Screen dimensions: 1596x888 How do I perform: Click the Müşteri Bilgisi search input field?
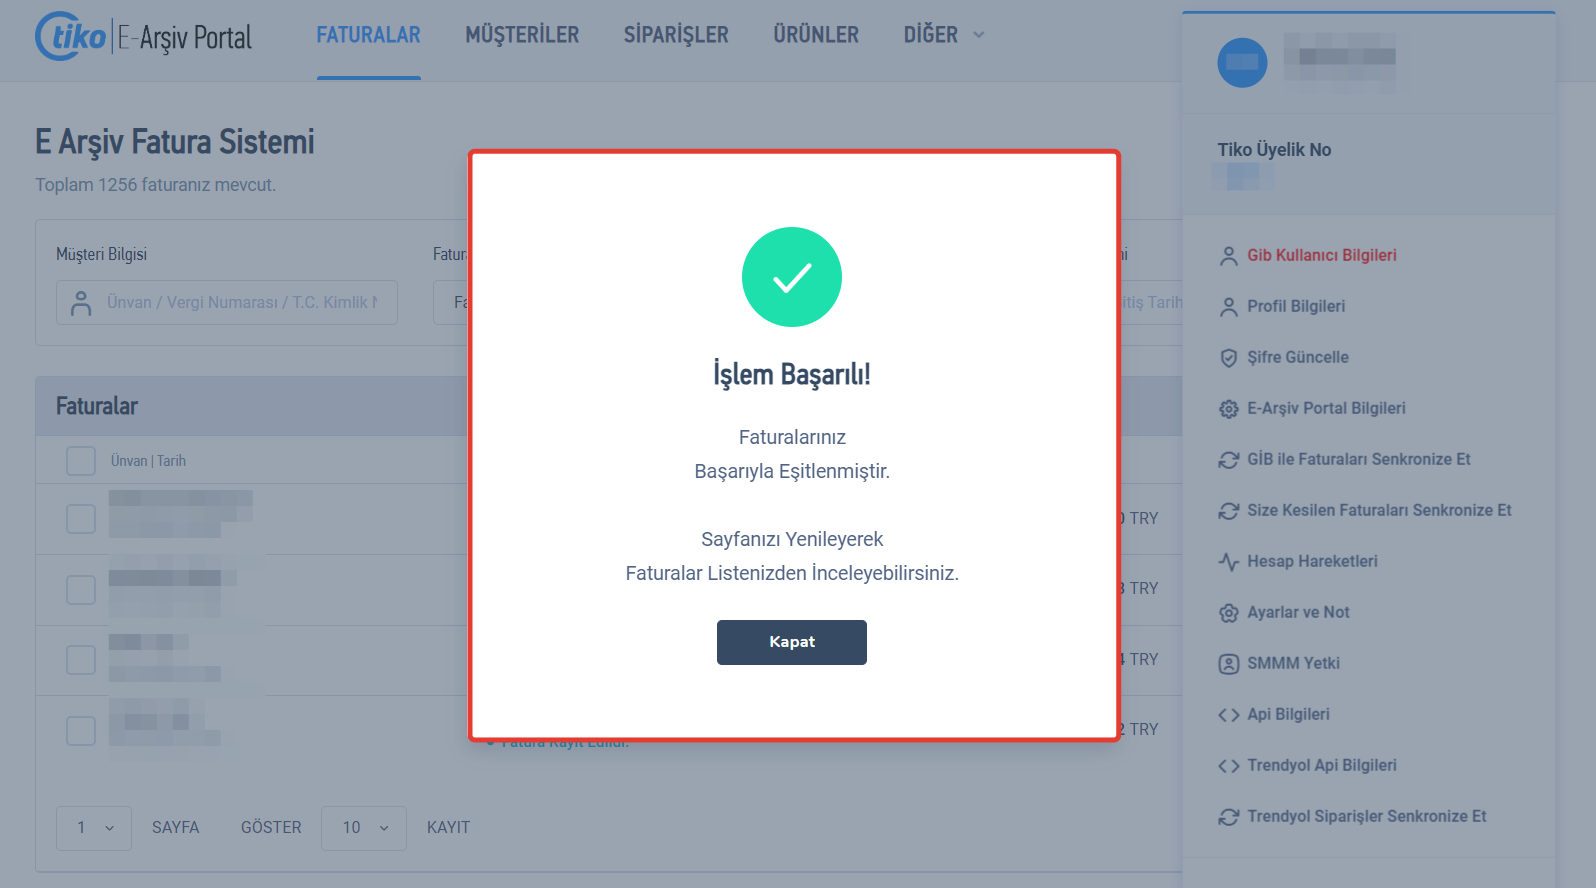(x=227, y=303)
